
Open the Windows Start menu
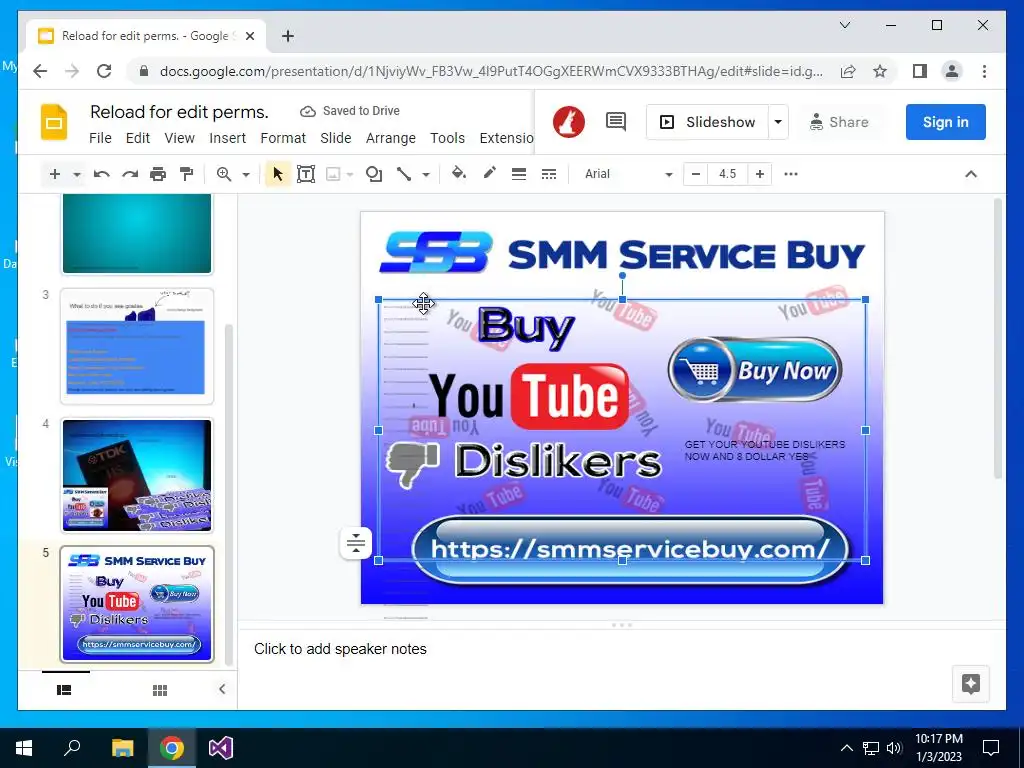24,748
